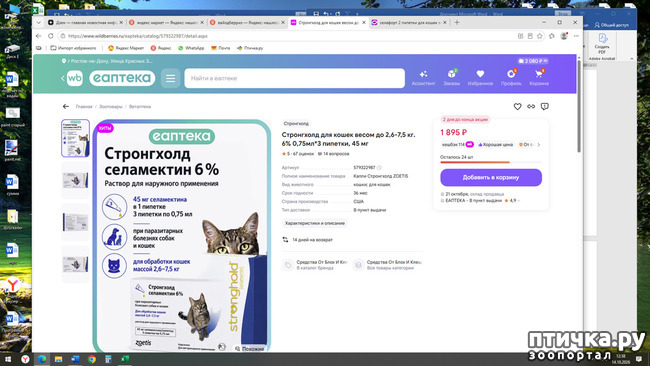
Task: Open the Корзина cart icon
Action: pyautogui.click(x=538, y=78)
